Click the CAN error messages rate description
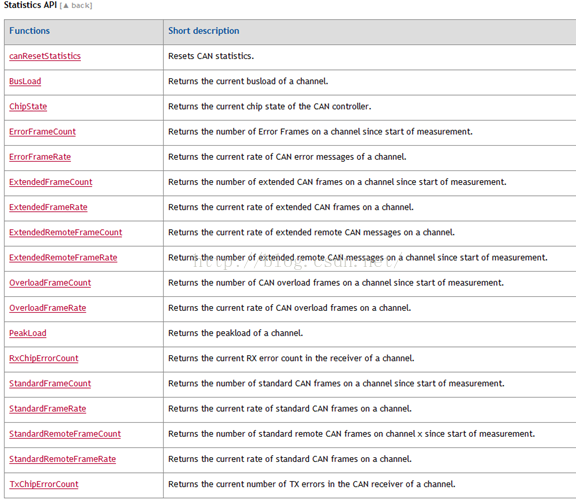 coord(287,157)
